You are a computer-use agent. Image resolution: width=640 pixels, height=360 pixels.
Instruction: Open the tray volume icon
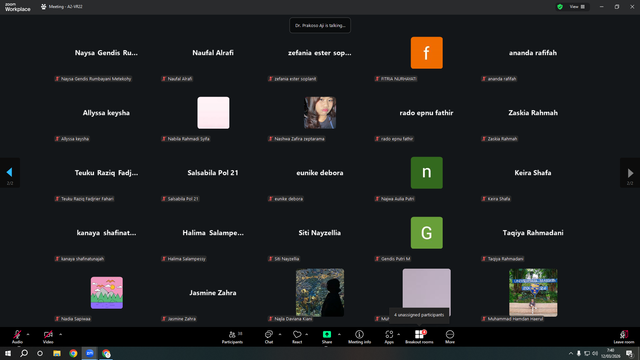point(595,353)
